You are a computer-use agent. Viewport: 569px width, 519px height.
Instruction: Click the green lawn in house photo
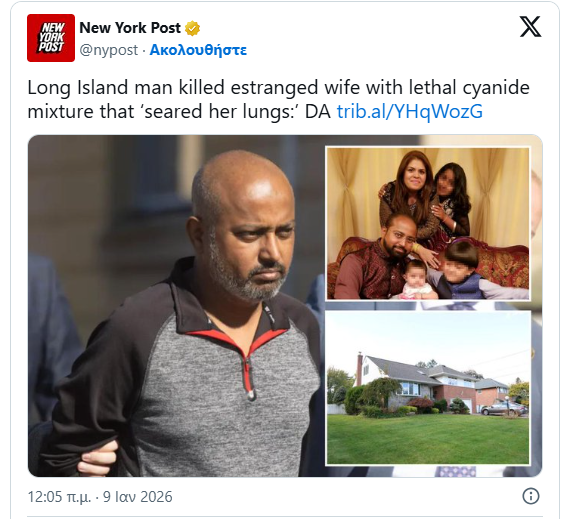[428, 438]
